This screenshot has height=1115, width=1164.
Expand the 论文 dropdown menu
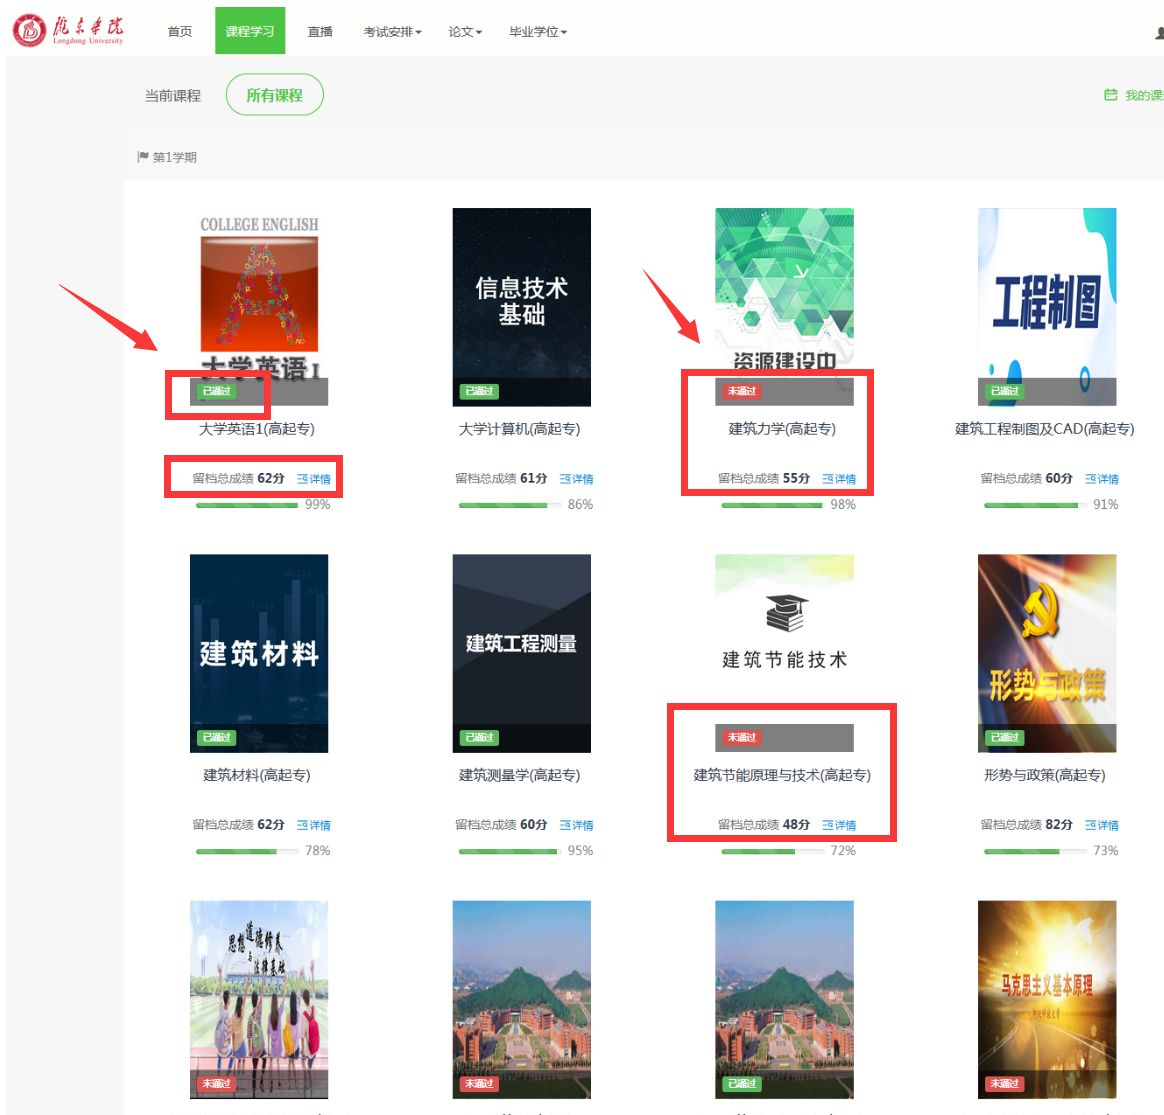pos(465,31)
